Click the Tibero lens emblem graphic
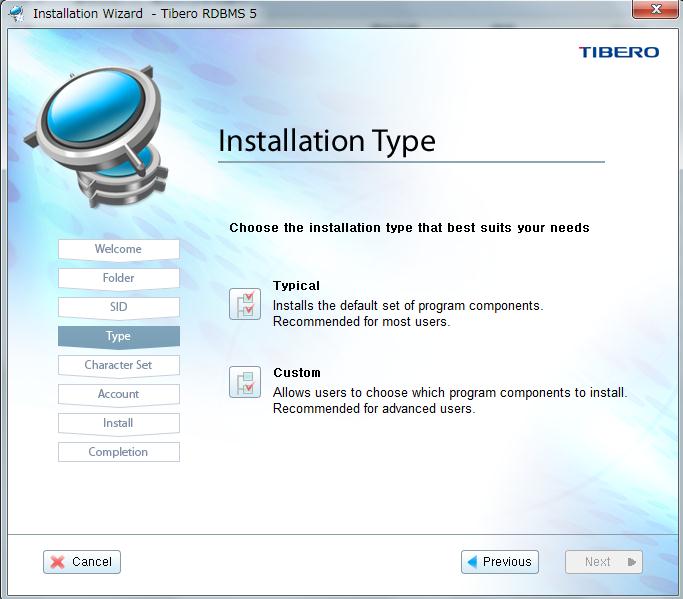The height and width of the screenshot is (599, 683). tap(96, 136)
